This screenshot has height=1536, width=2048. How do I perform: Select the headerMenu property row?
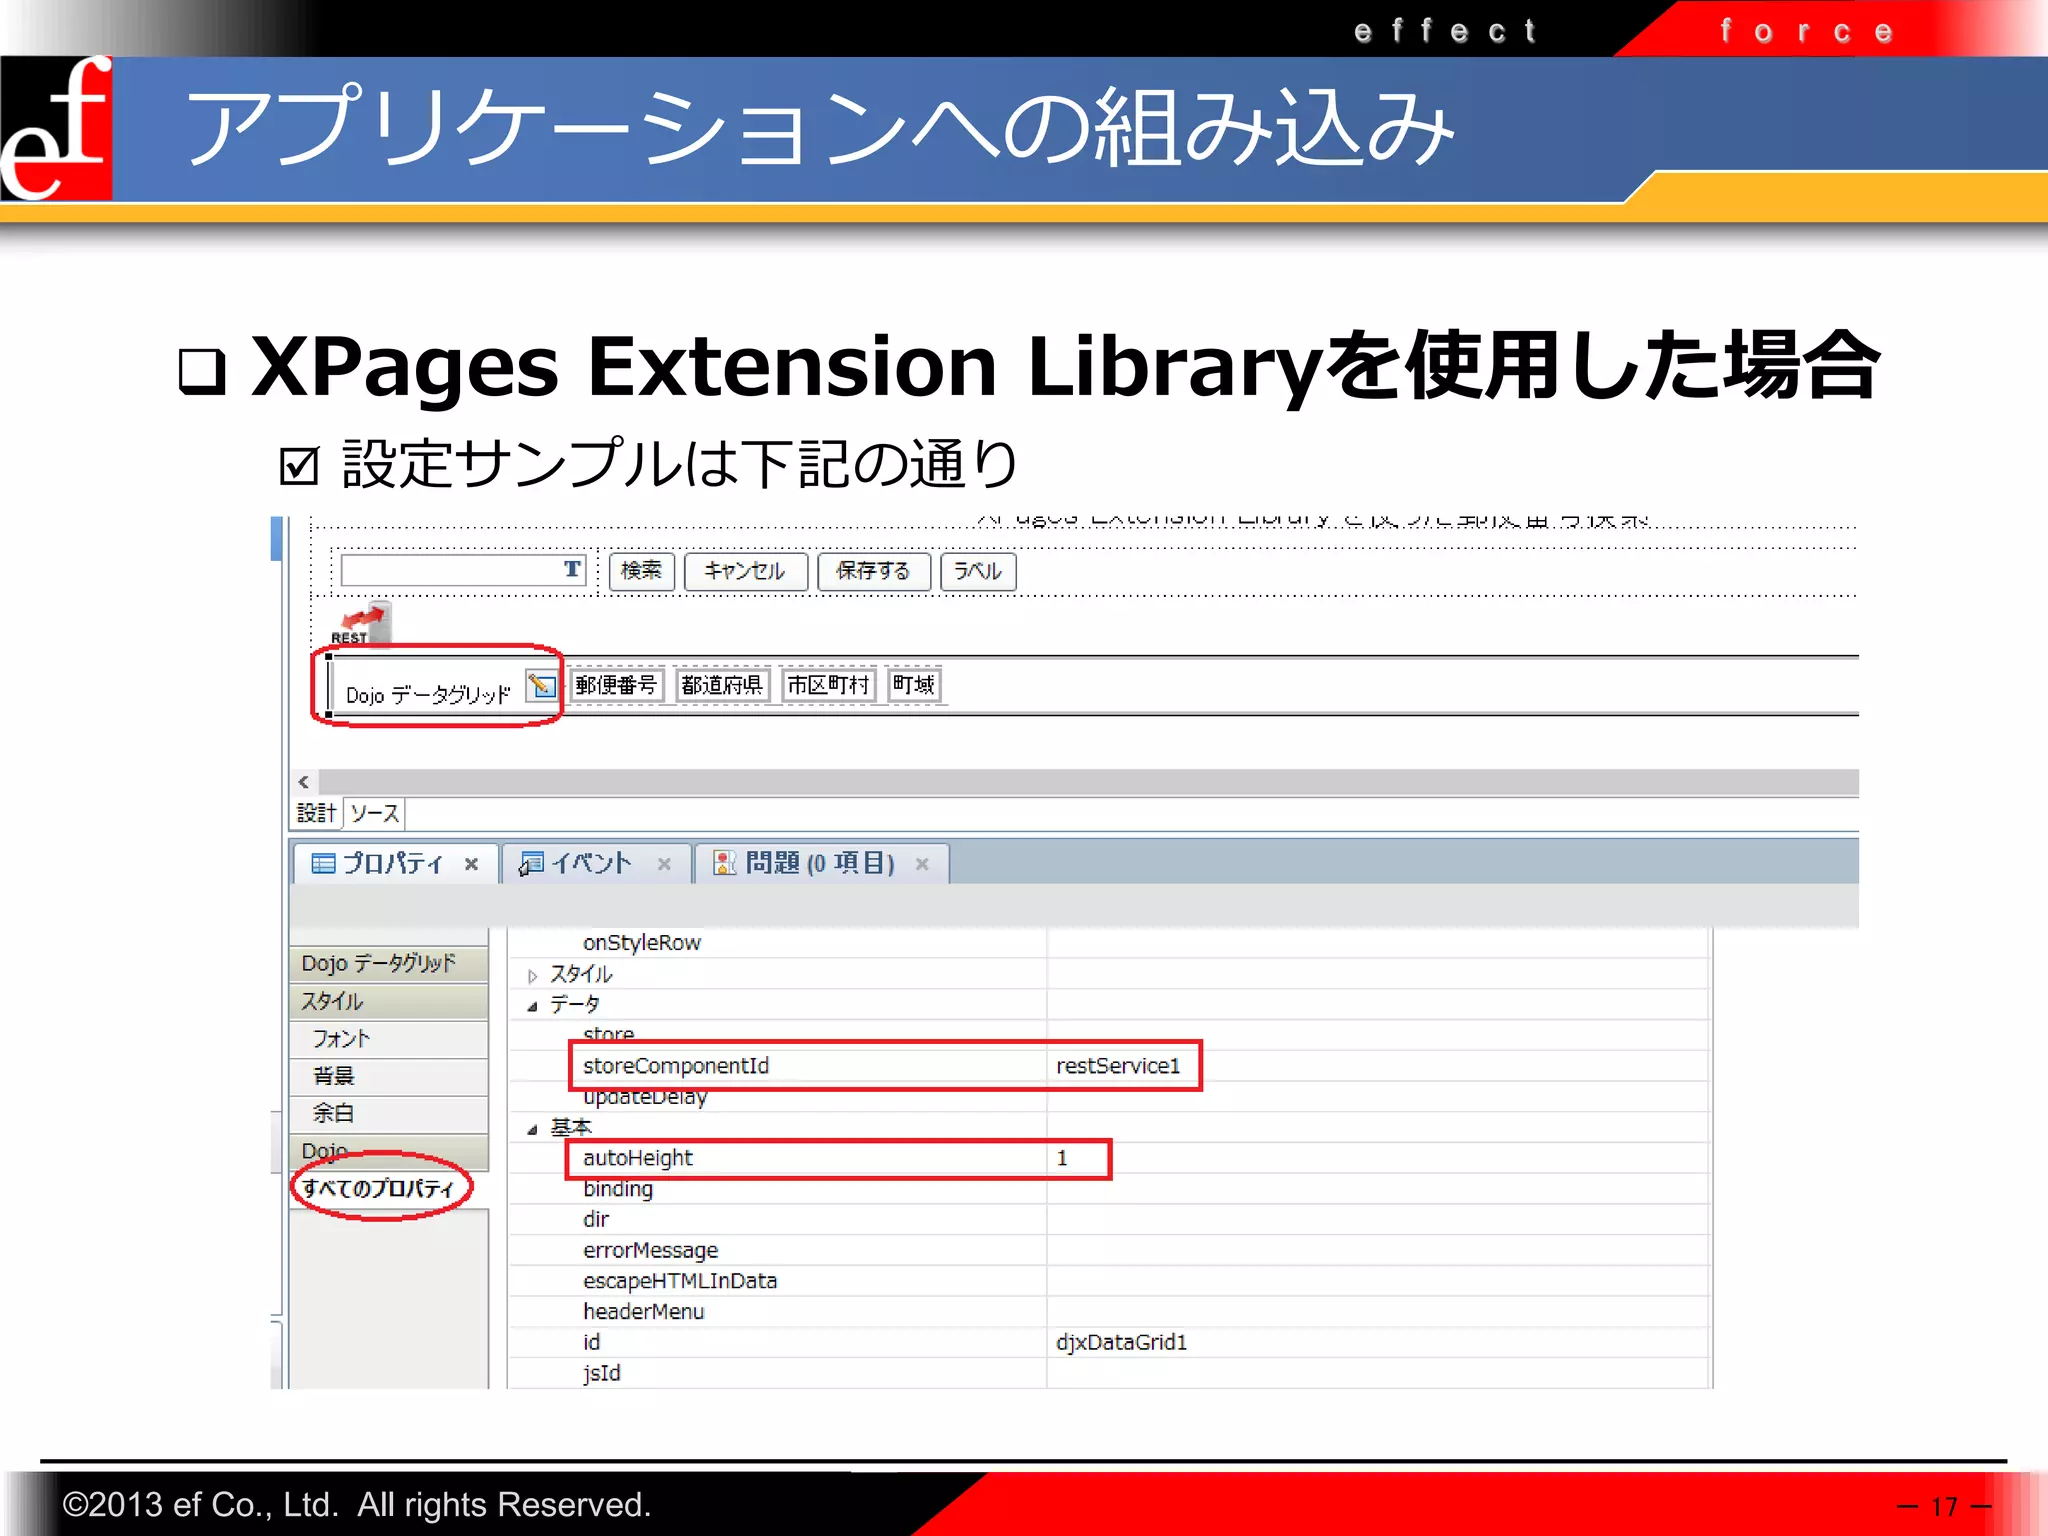(1109, 1312)
